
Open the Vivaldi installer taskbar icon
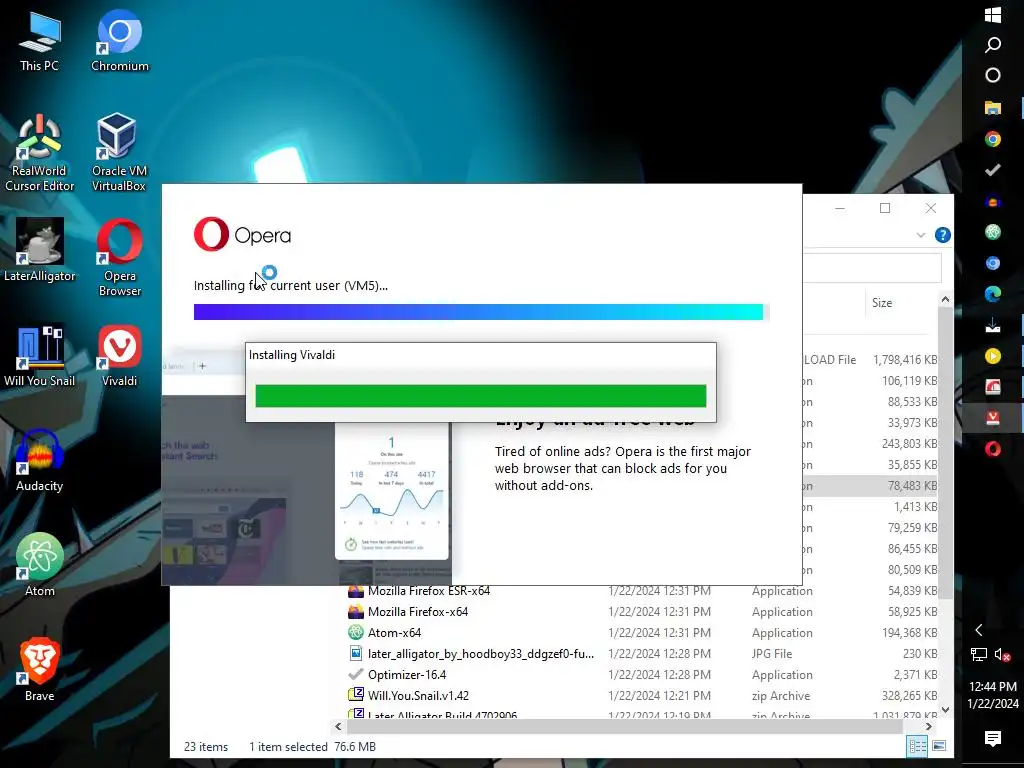tap(993, 418)
